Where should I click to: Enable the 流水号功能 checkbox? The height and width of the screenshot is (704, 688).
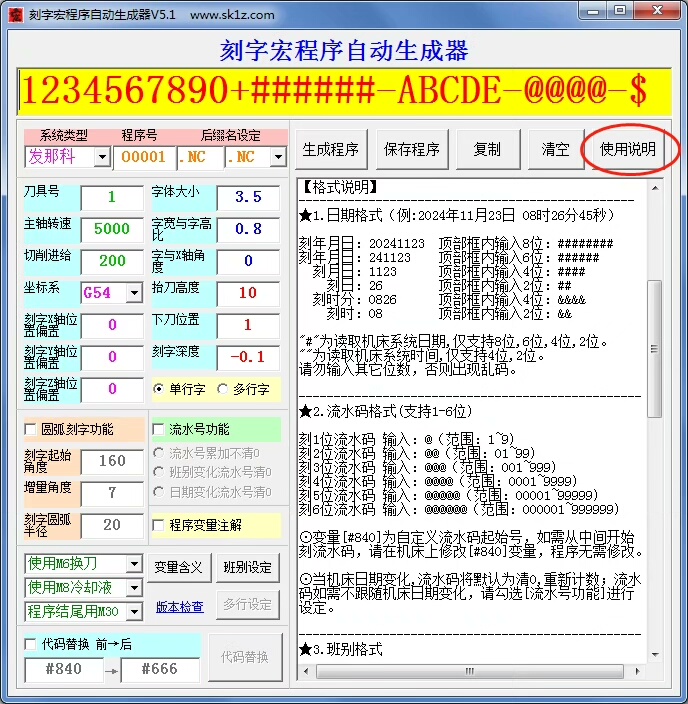coord(158,429)
